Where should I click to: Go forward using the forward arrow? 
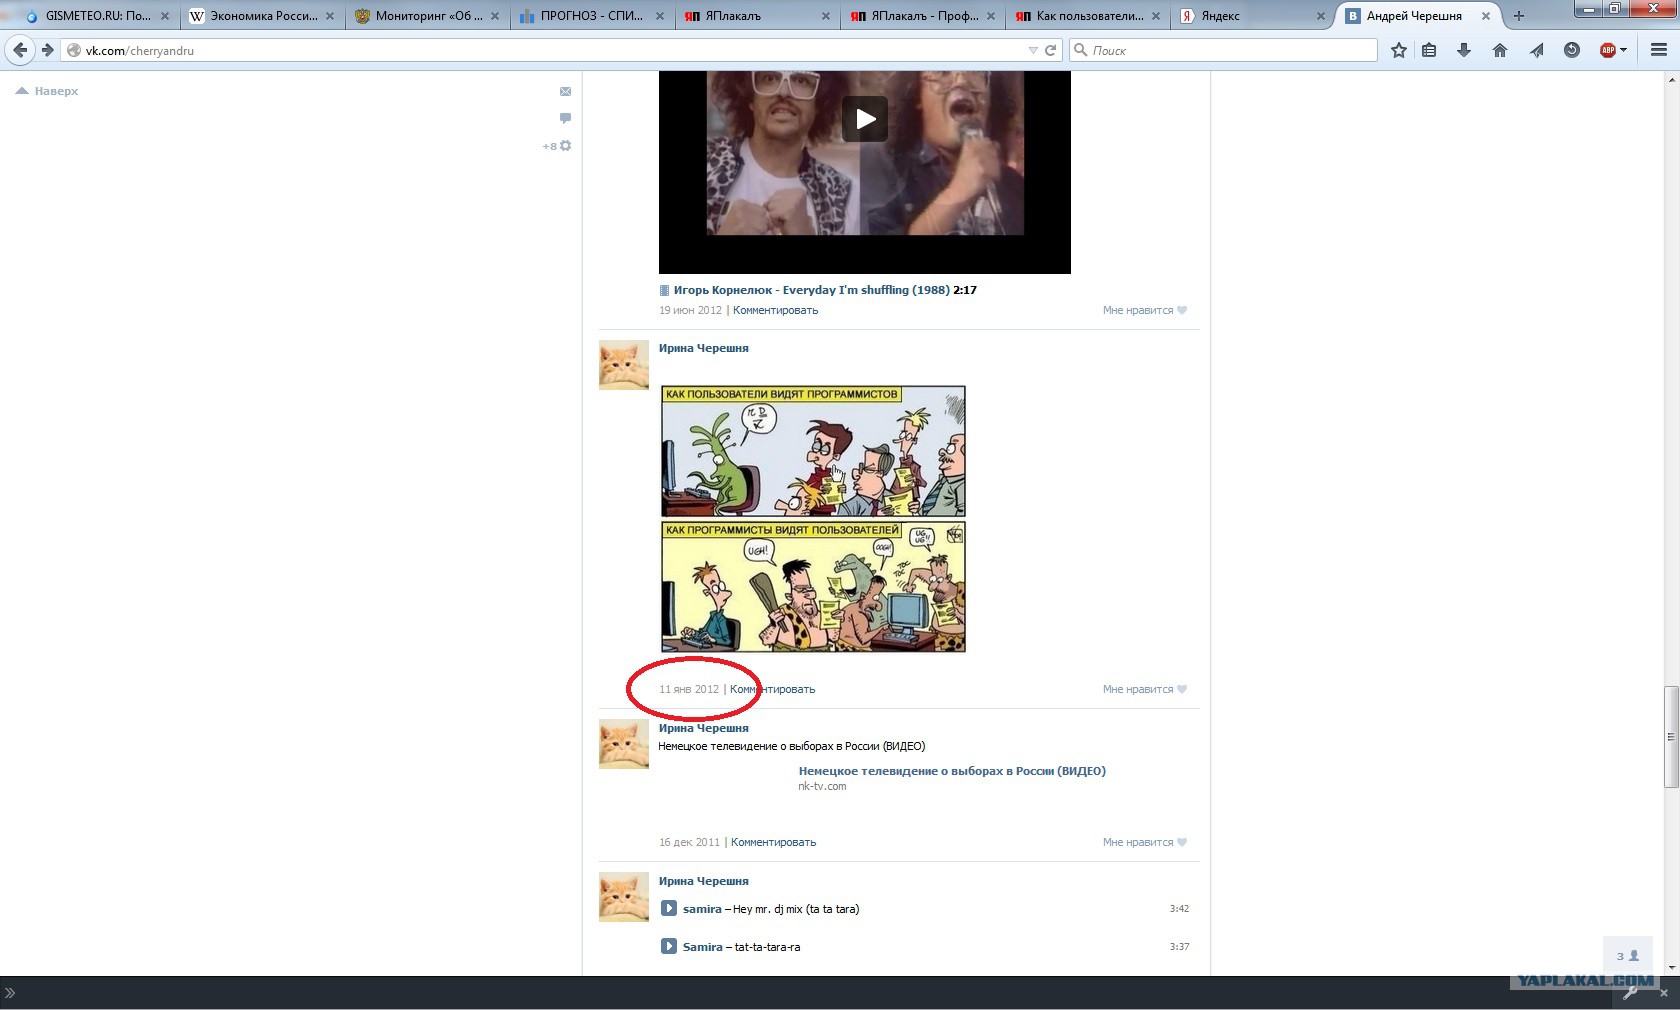coord(47,50)
